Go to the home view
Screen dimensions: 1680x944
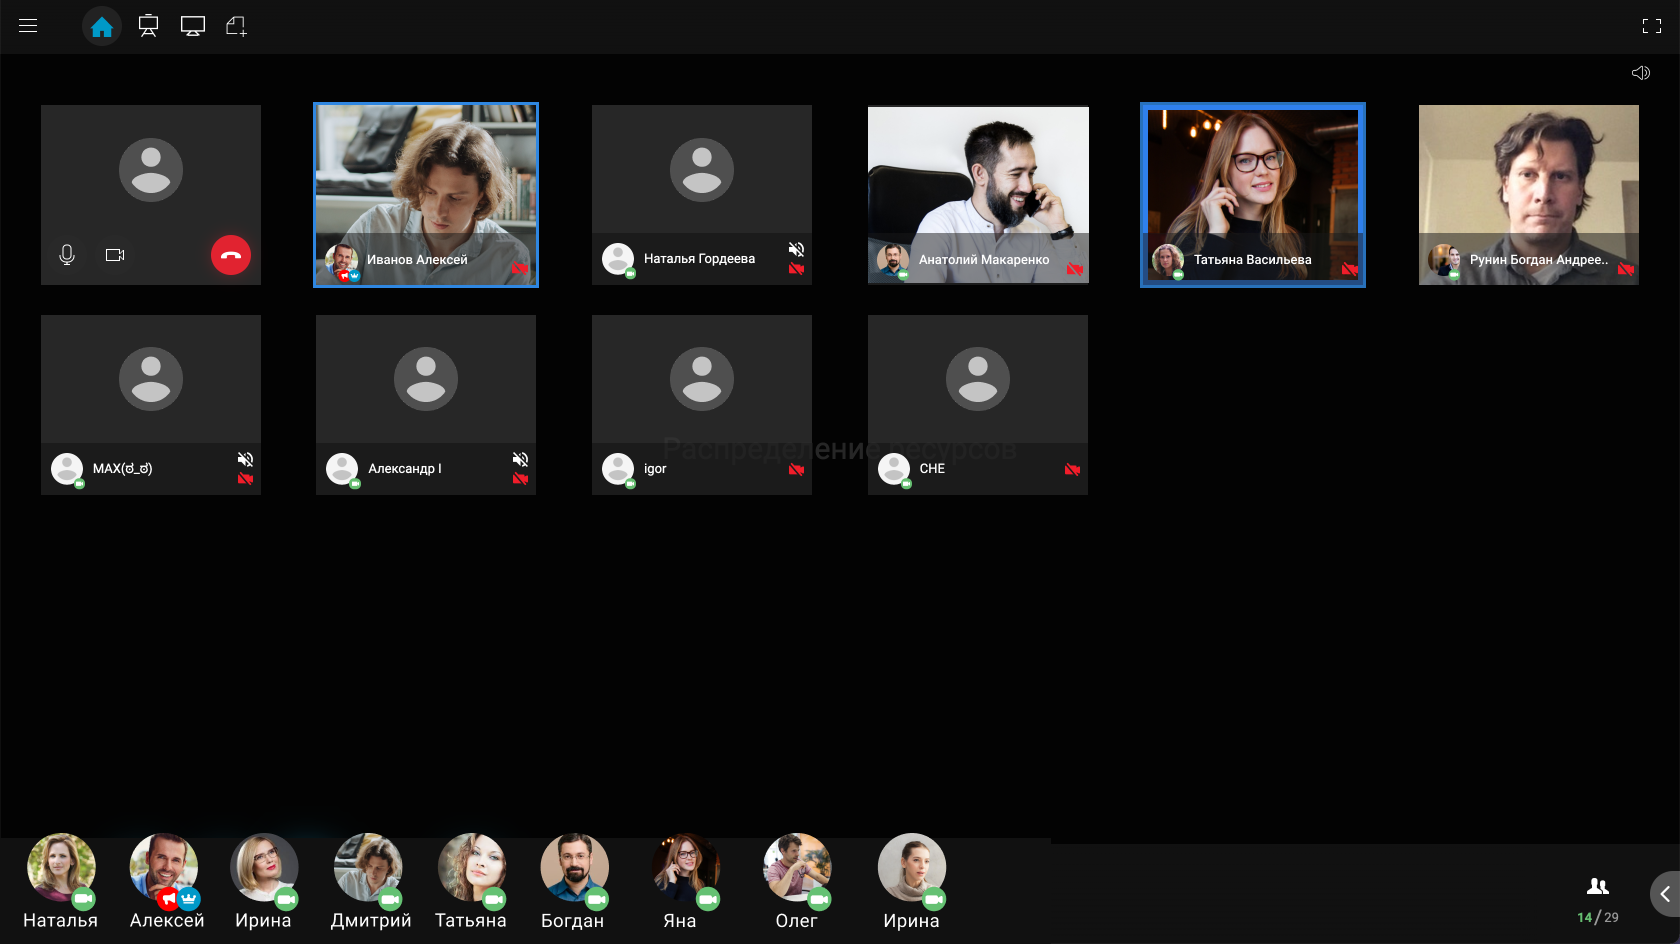[x=102, y=27]
